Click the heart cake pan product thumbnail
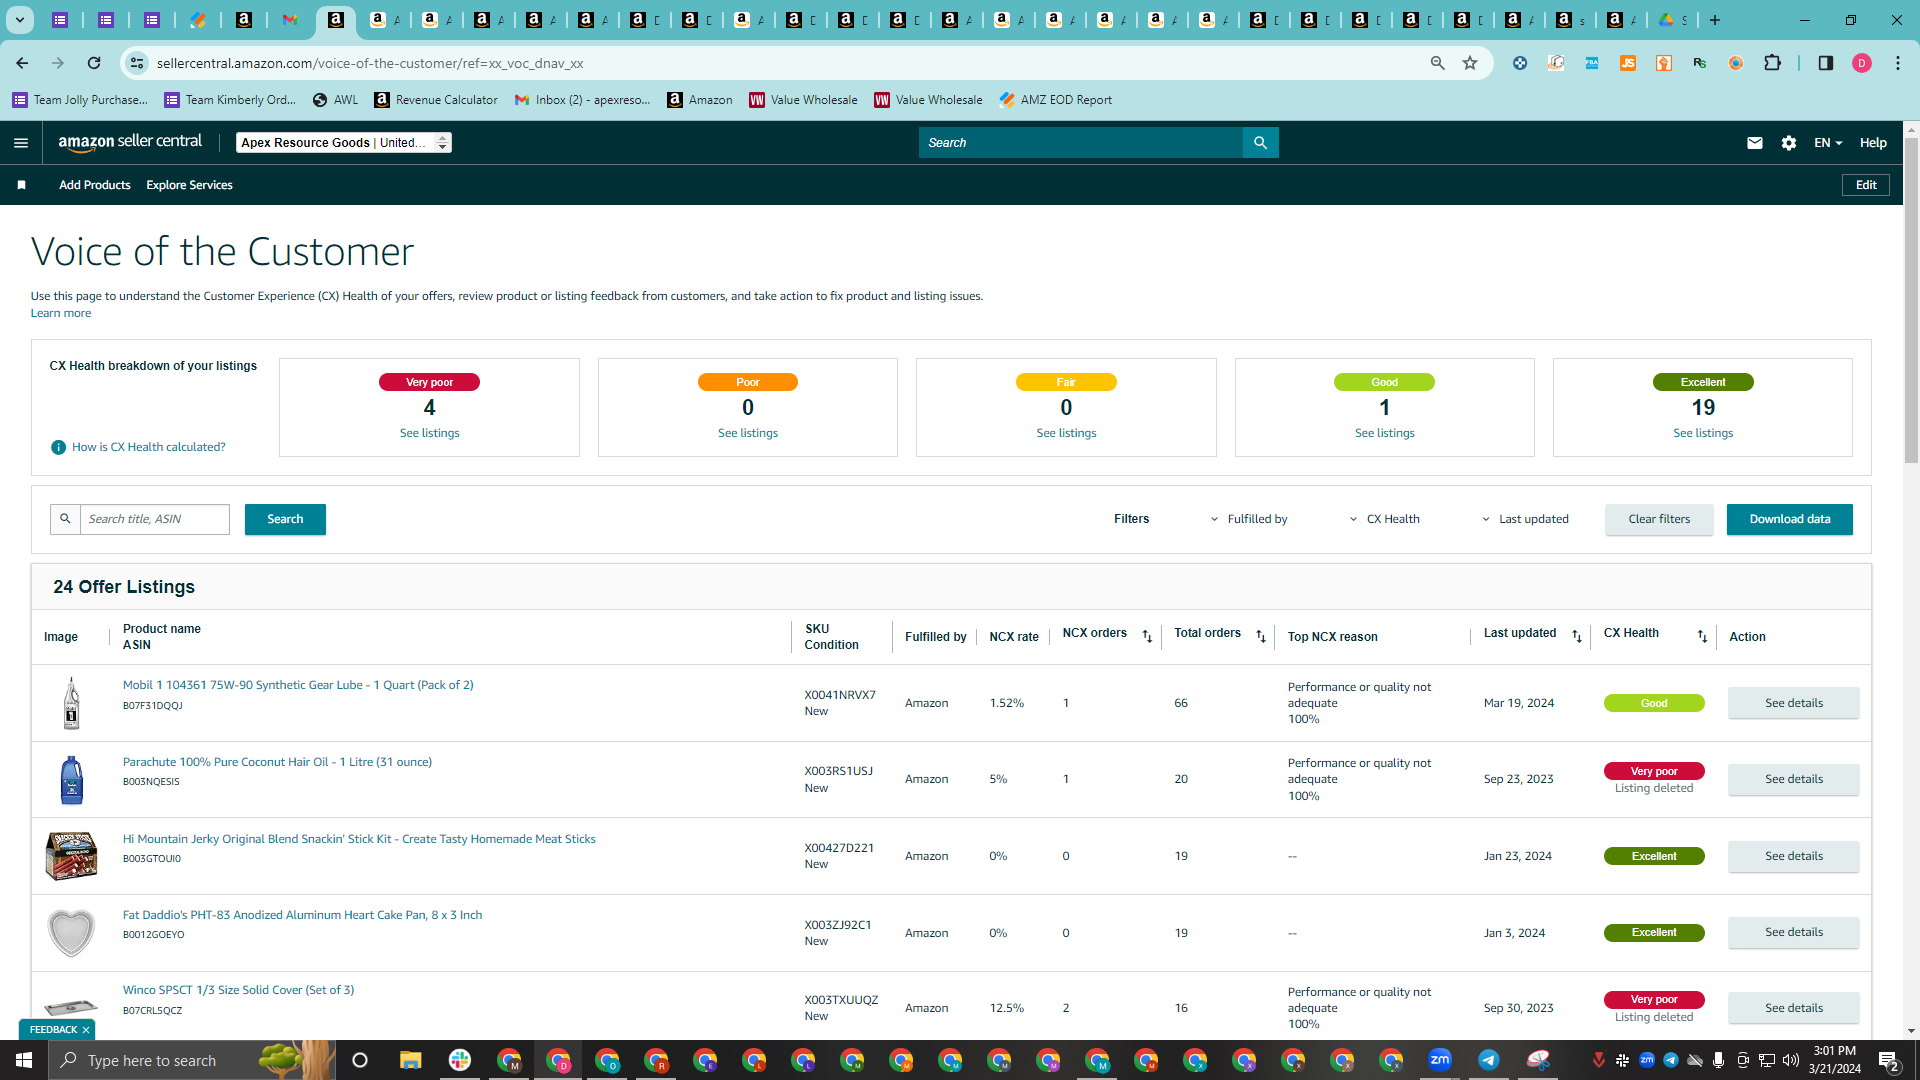This screenshot has height=1080, width=1920. point(71,933)
